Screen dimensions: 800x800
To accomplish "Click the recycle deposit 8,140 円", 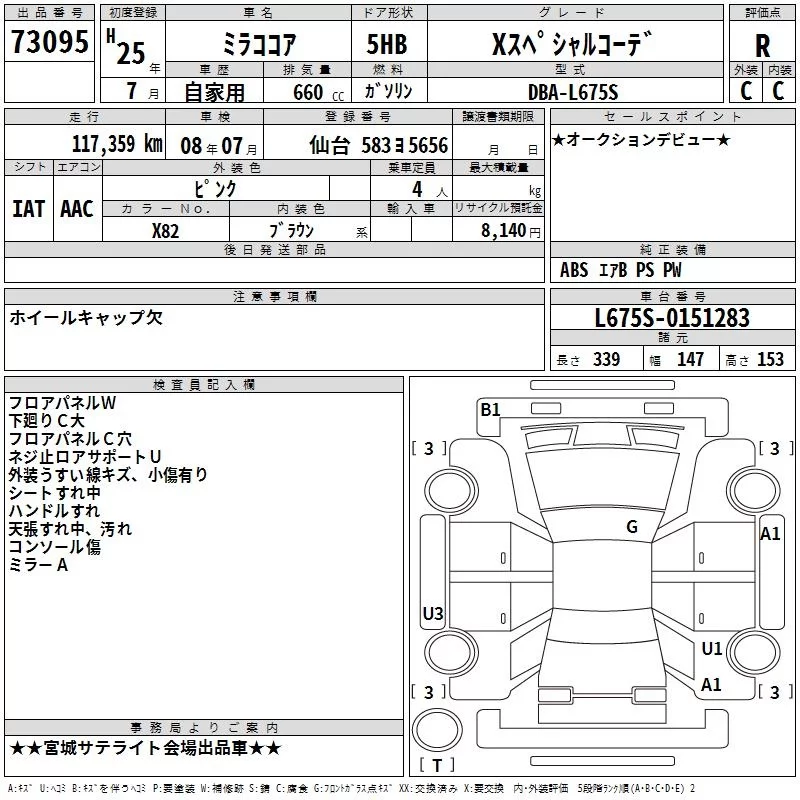I will pyautogui.click(x=511, y=231).
